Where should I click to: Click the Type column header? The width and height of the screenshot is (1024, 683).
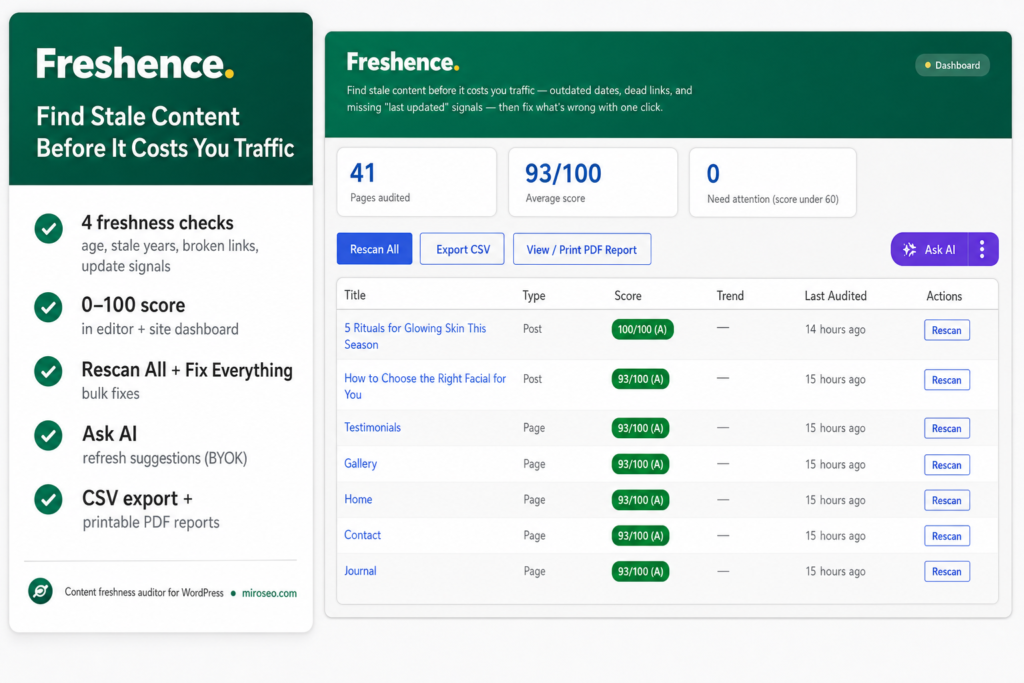534,296
